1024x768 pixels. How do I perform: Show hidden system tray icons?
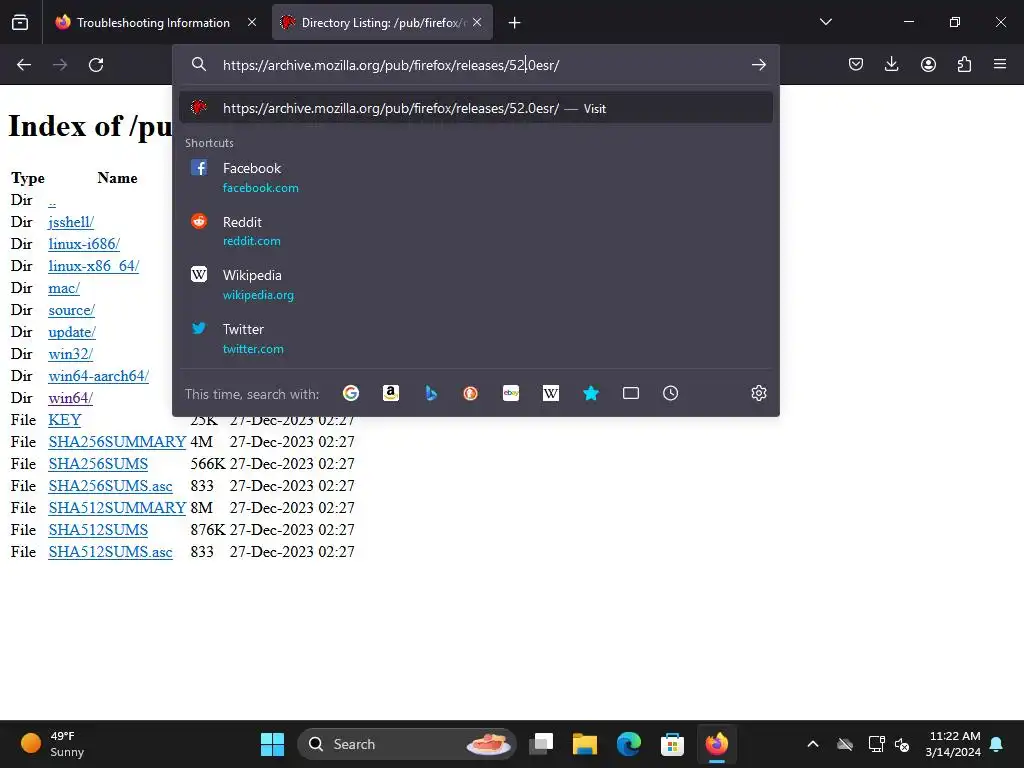pos(812,744)
